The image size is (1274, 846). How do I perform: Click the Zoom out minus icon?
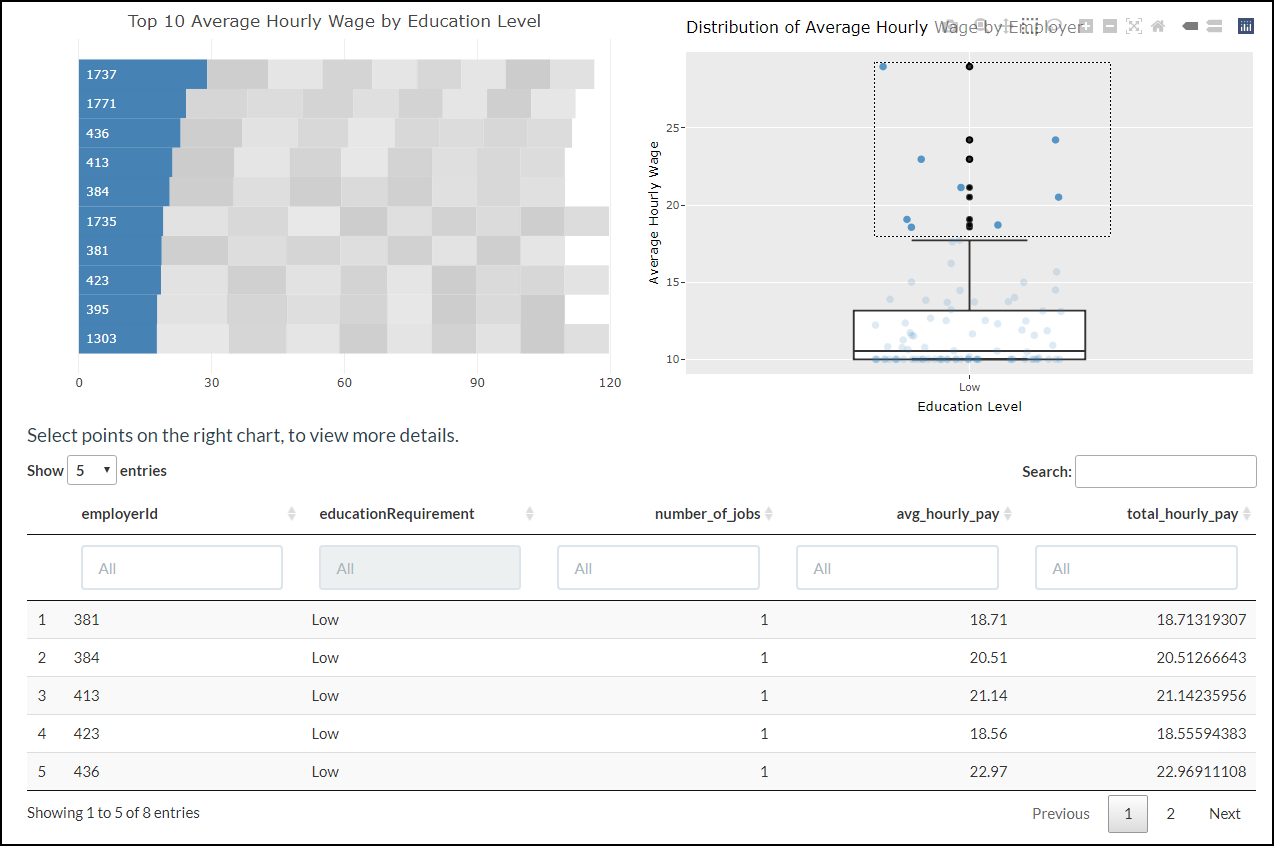click(1110, 27)
